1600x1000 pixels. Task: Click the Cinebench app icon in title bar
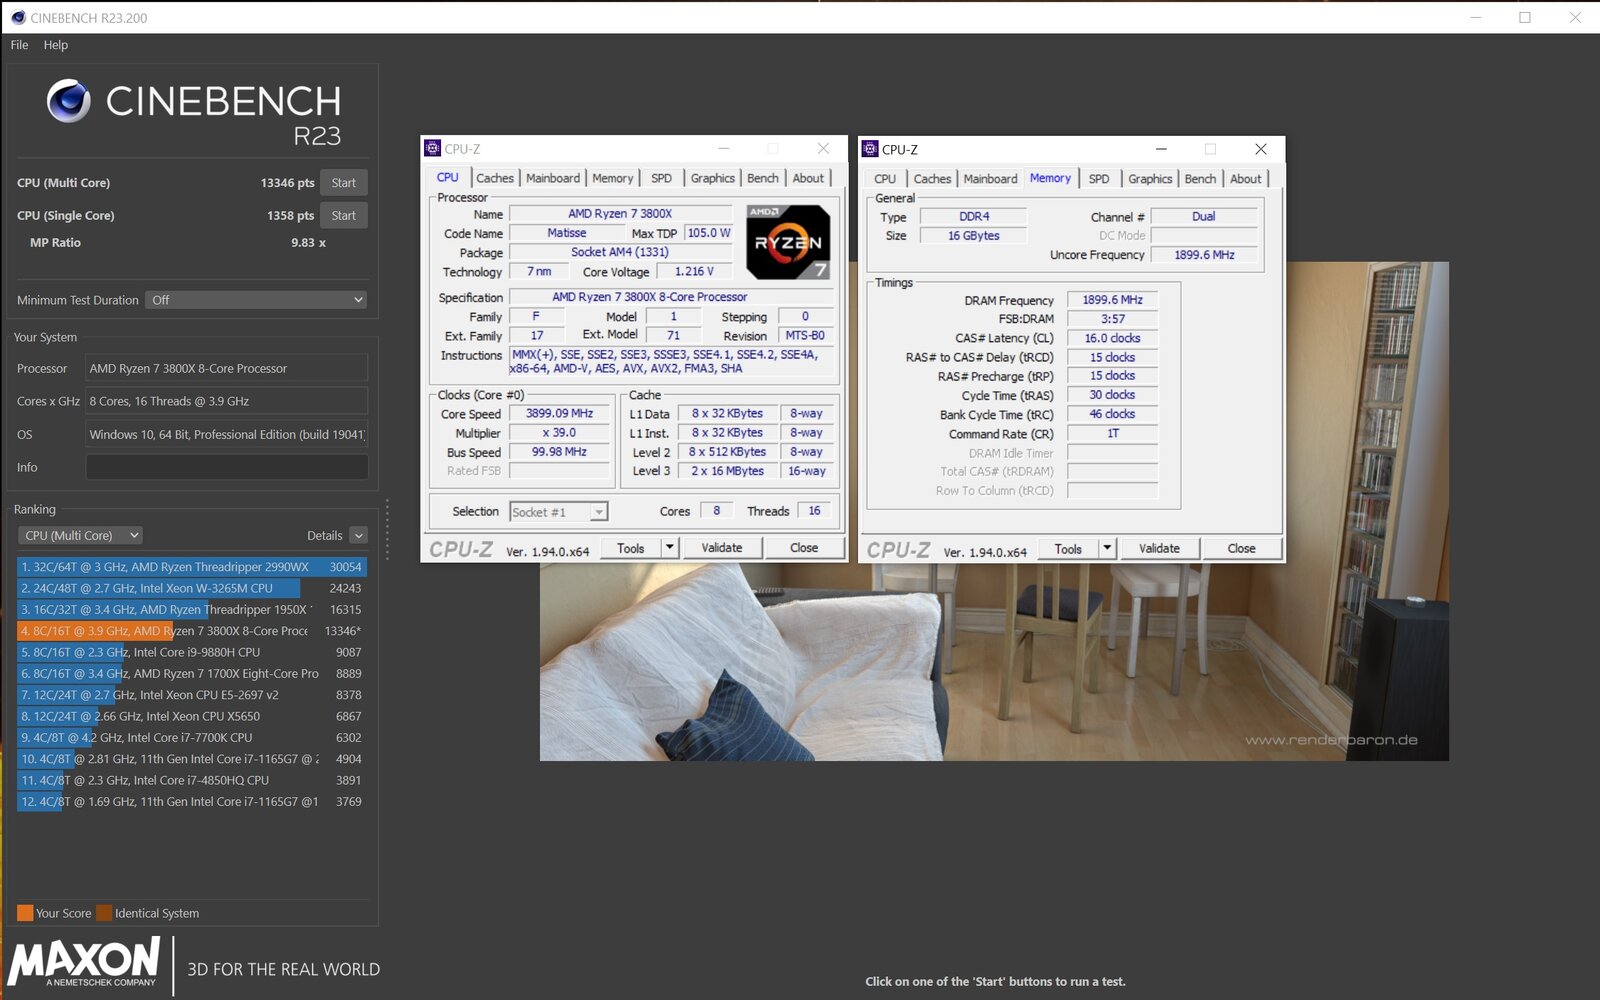17,18
